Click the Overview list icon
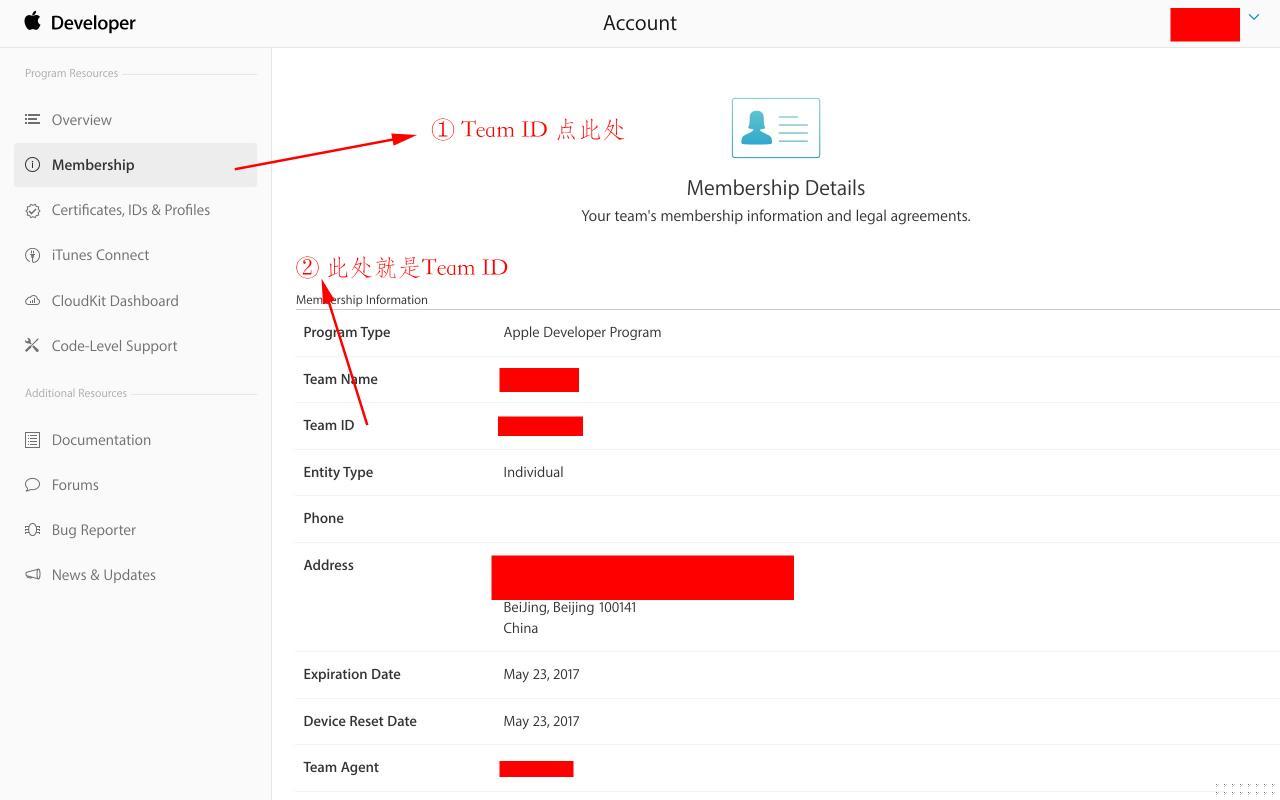The width and height of the screenshot is (1280, 800). click(x=33, y=119)
